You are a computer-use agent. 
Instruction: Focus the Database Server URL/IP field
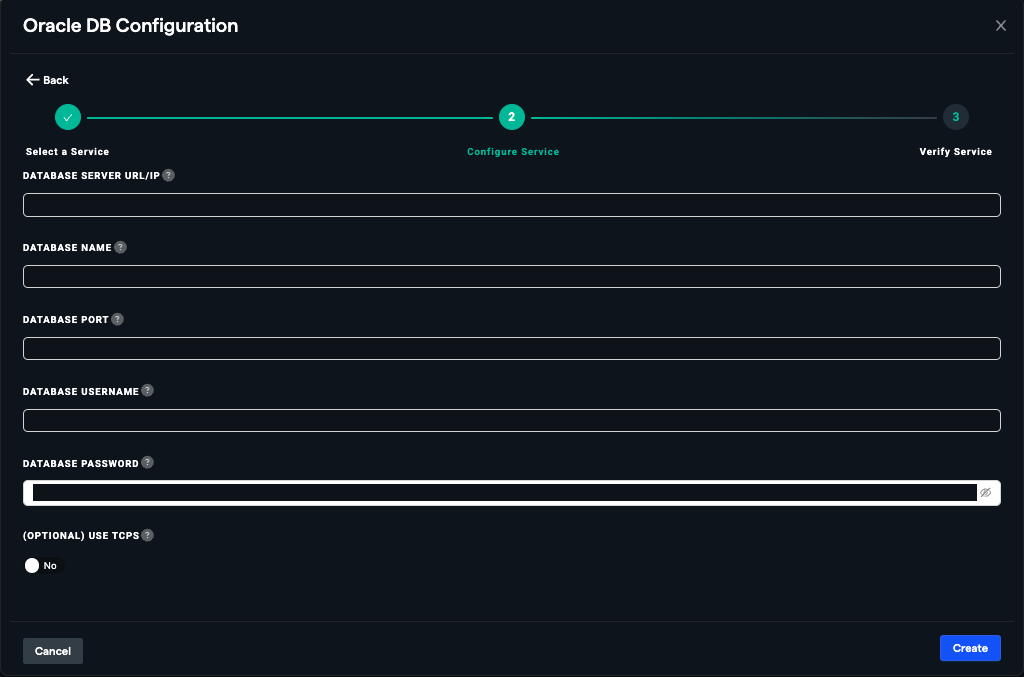tap(511, 205)
